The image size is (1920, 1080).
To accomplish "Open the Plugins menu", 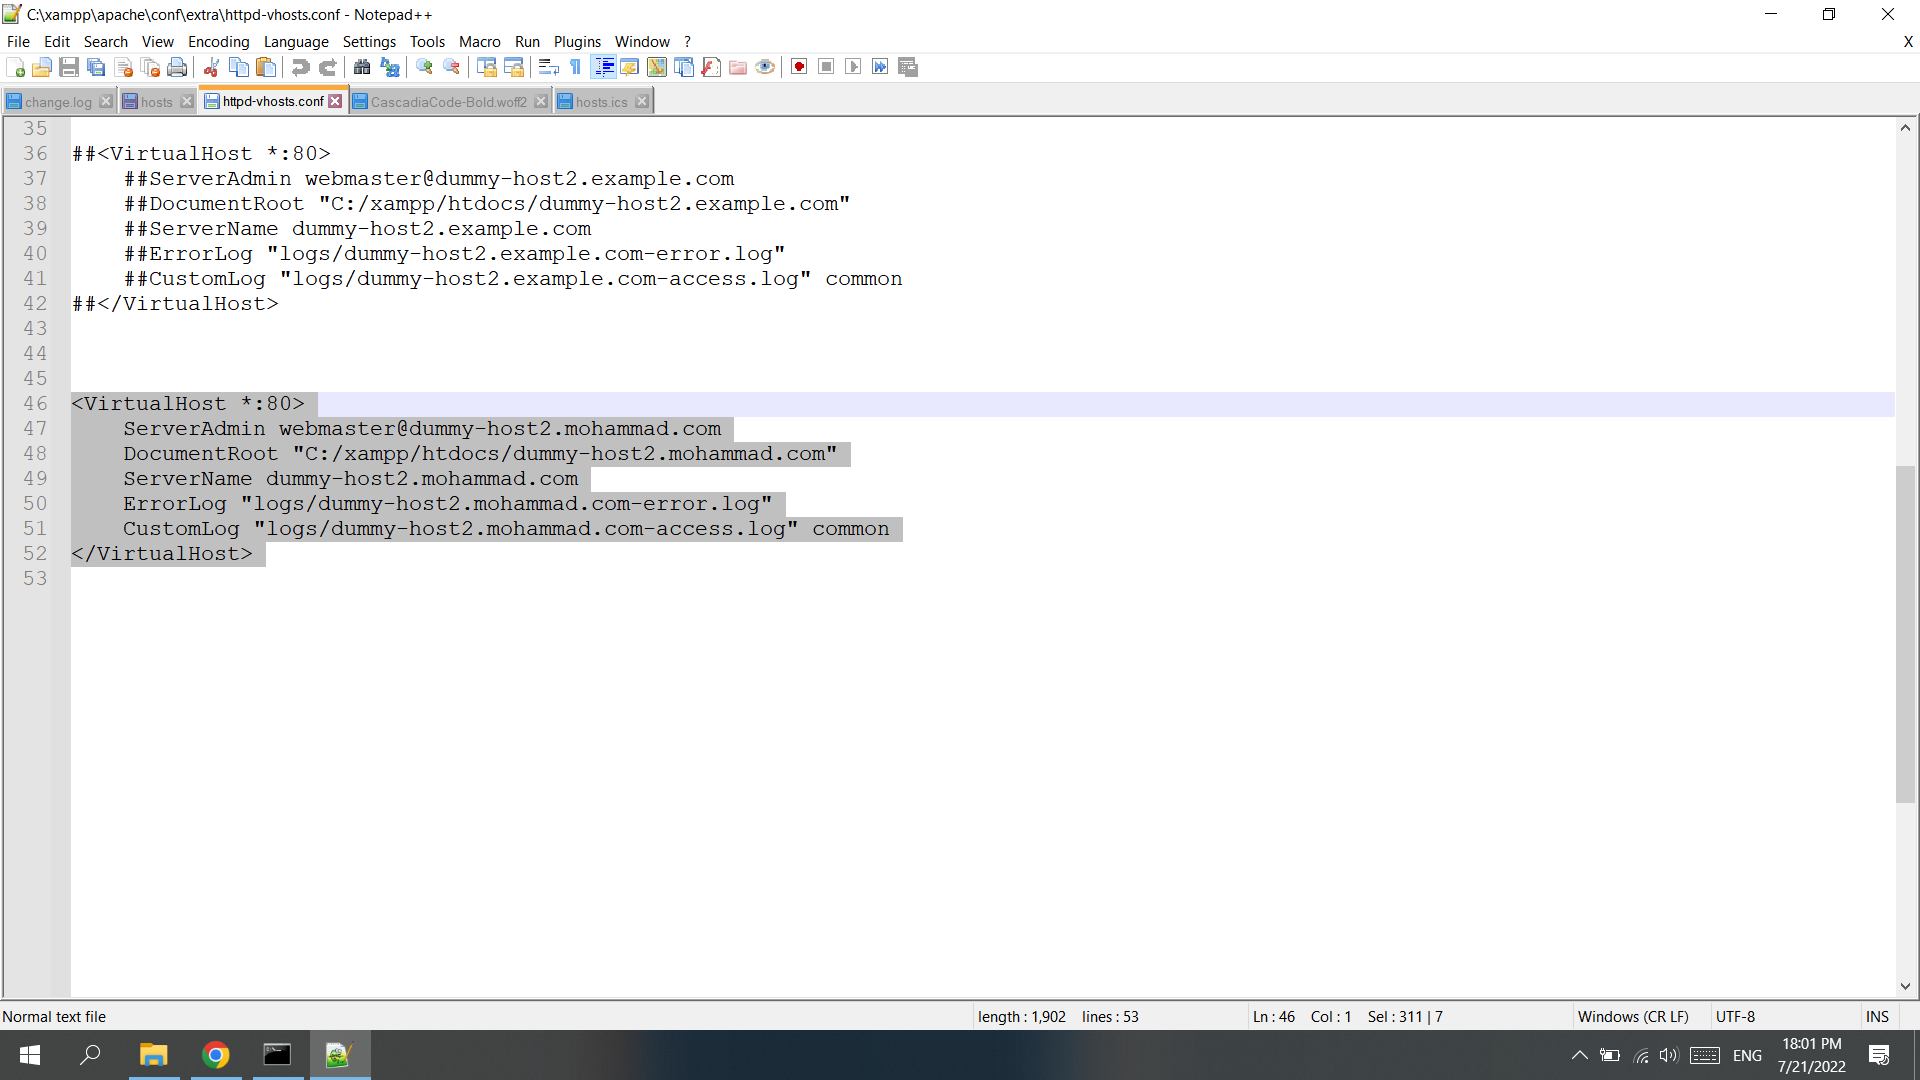I will click(578, 41).
